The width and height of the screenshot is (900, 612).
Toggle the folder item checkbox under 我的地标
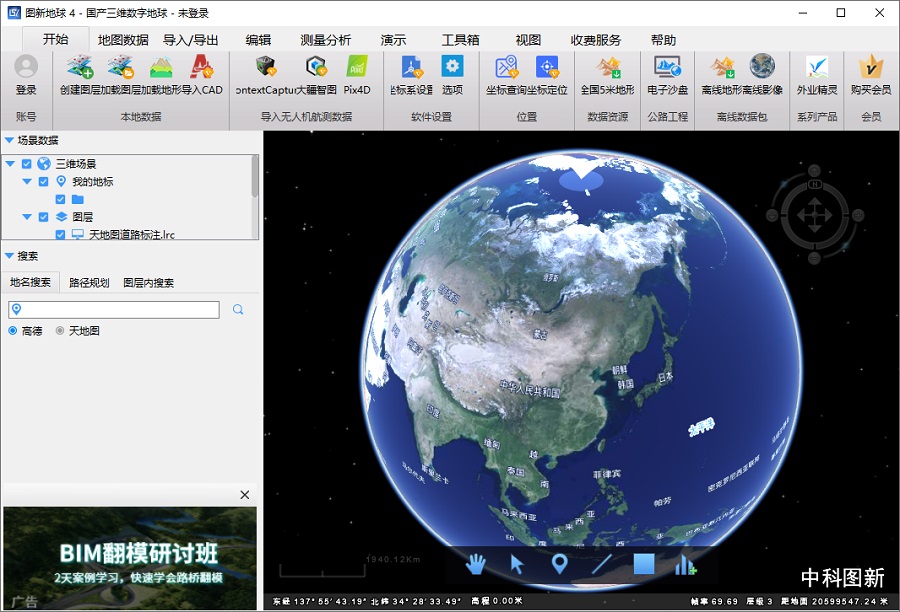point(60,200)
